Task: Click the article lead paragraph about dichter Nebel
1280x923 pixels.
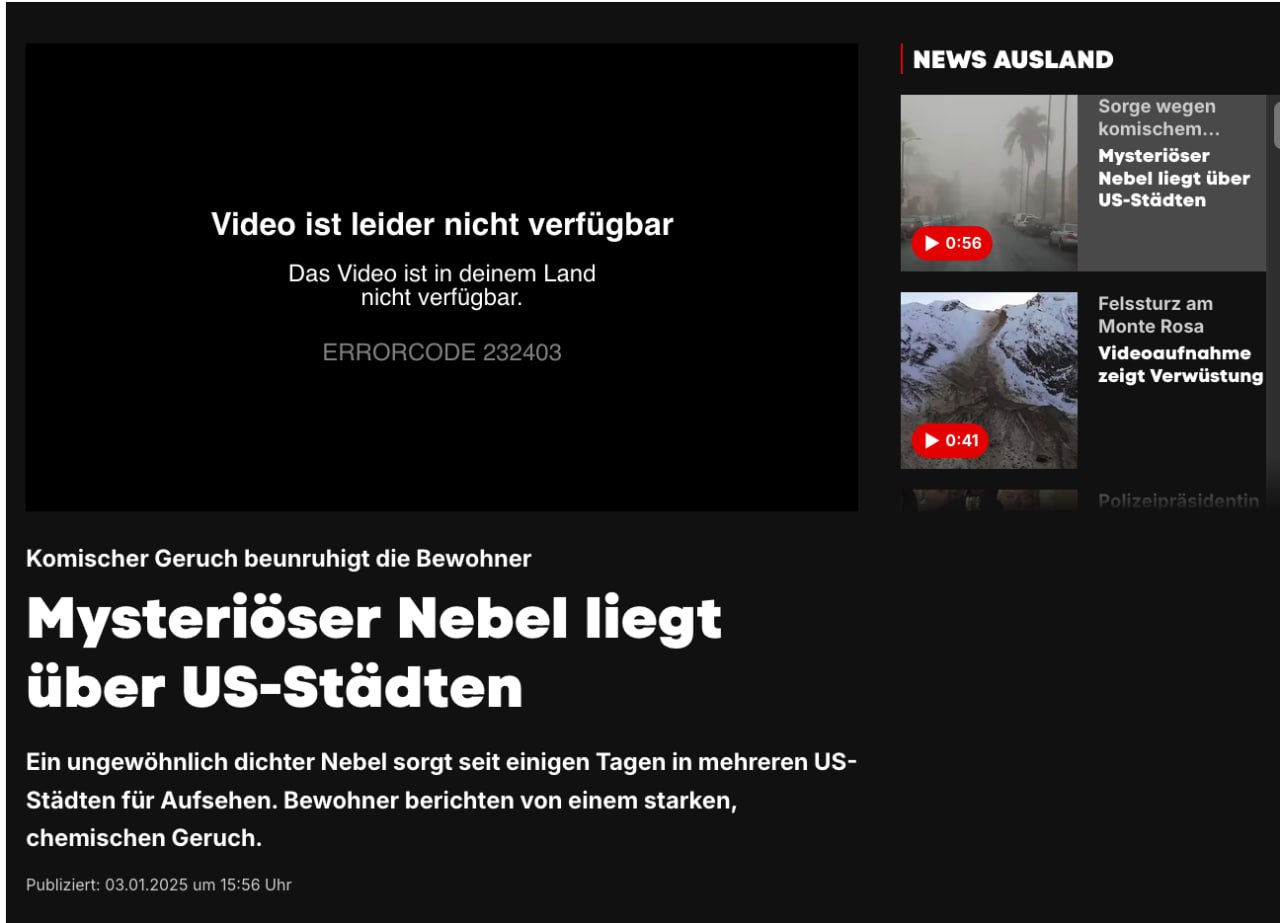Action: [x=442, y=801]
